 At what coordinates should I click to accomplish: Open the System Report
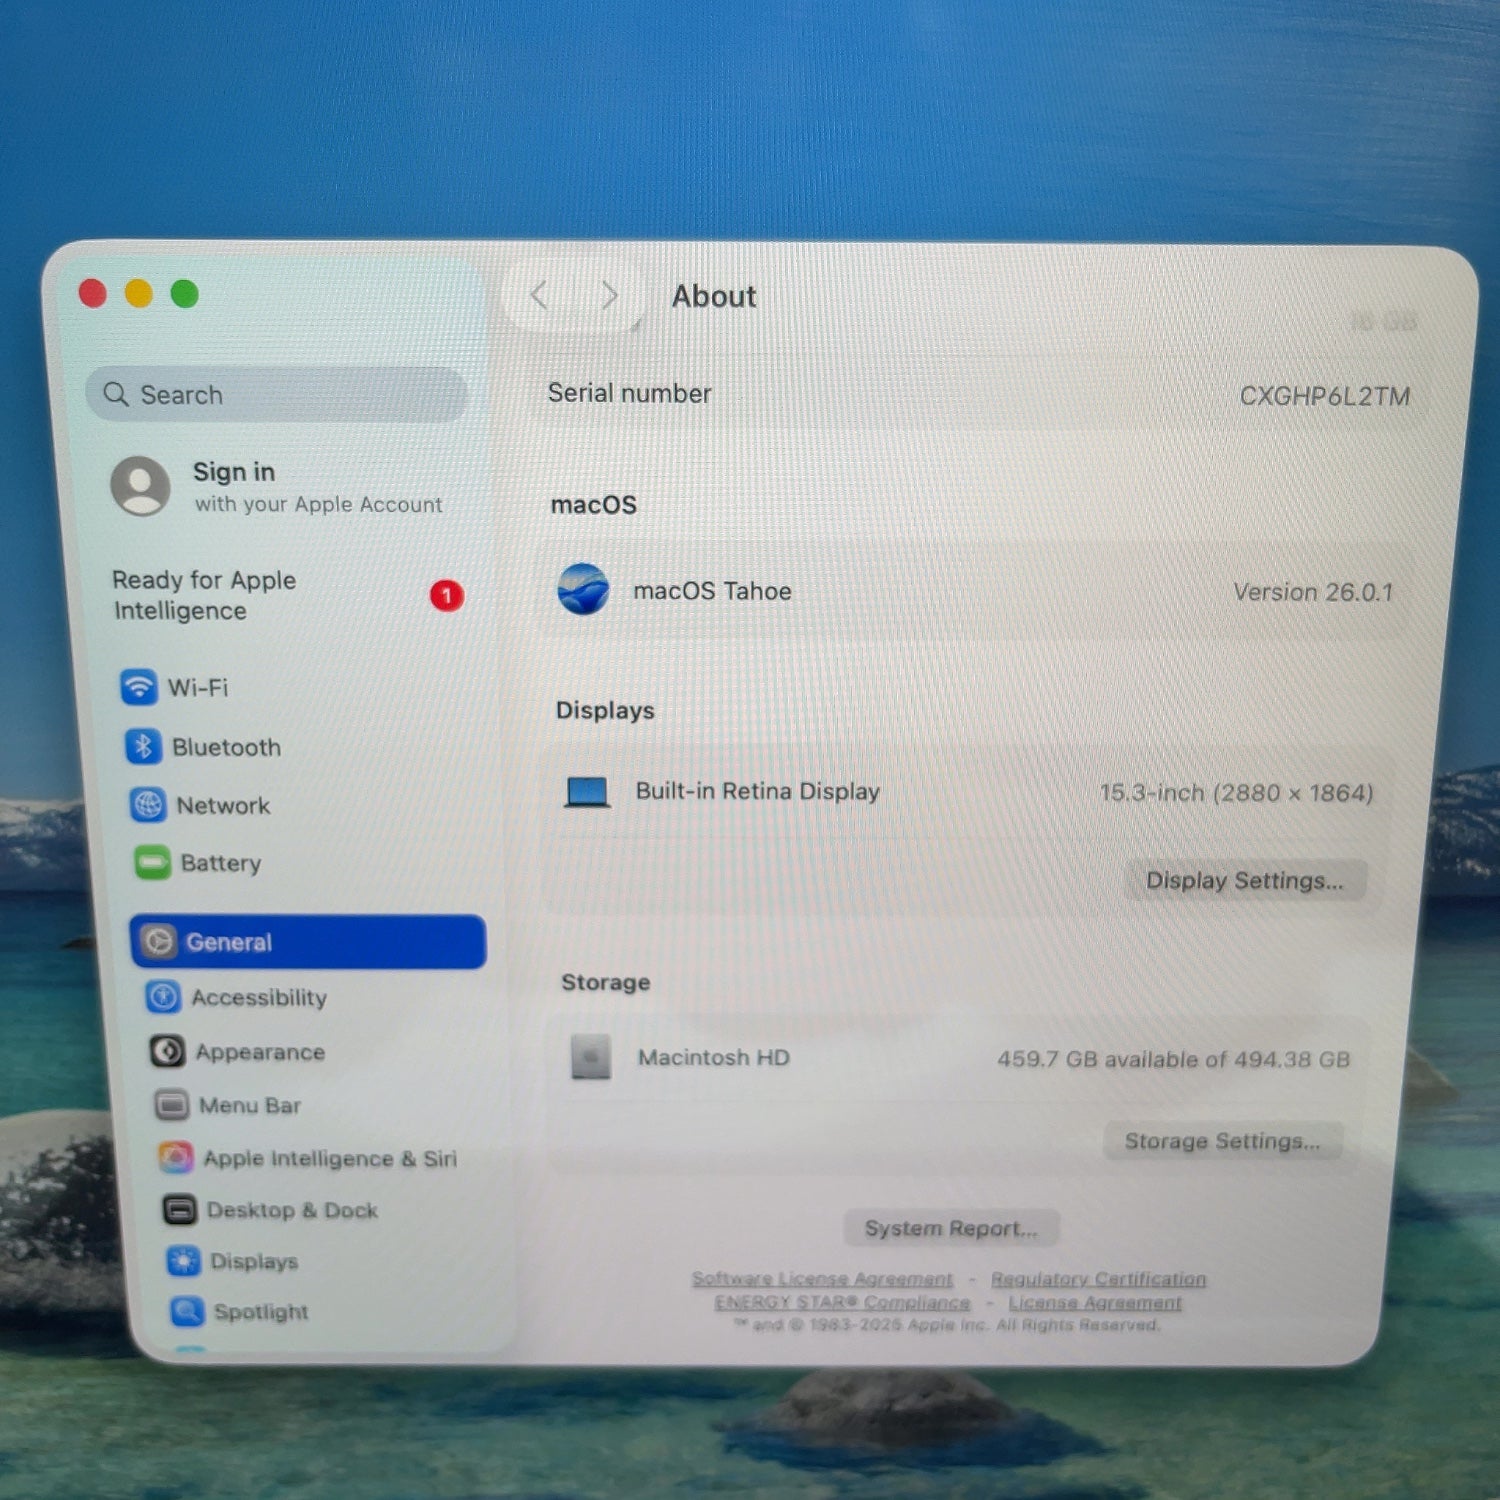[950, 1228]
